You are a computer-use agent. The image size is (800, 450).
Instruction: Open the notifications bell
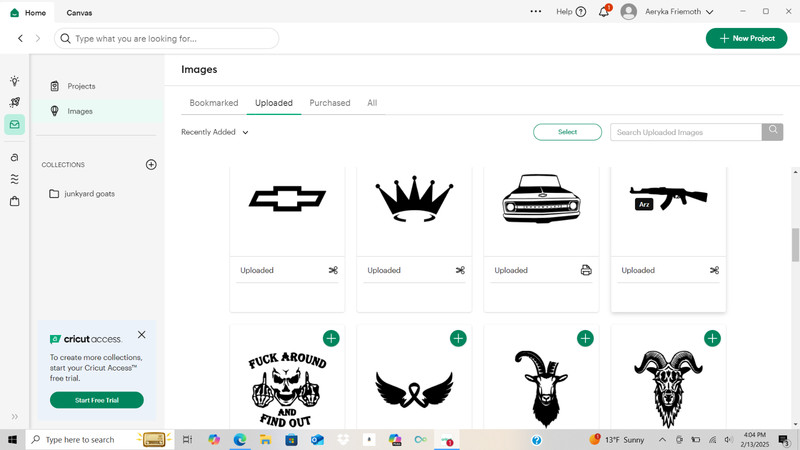click(604, 12)
